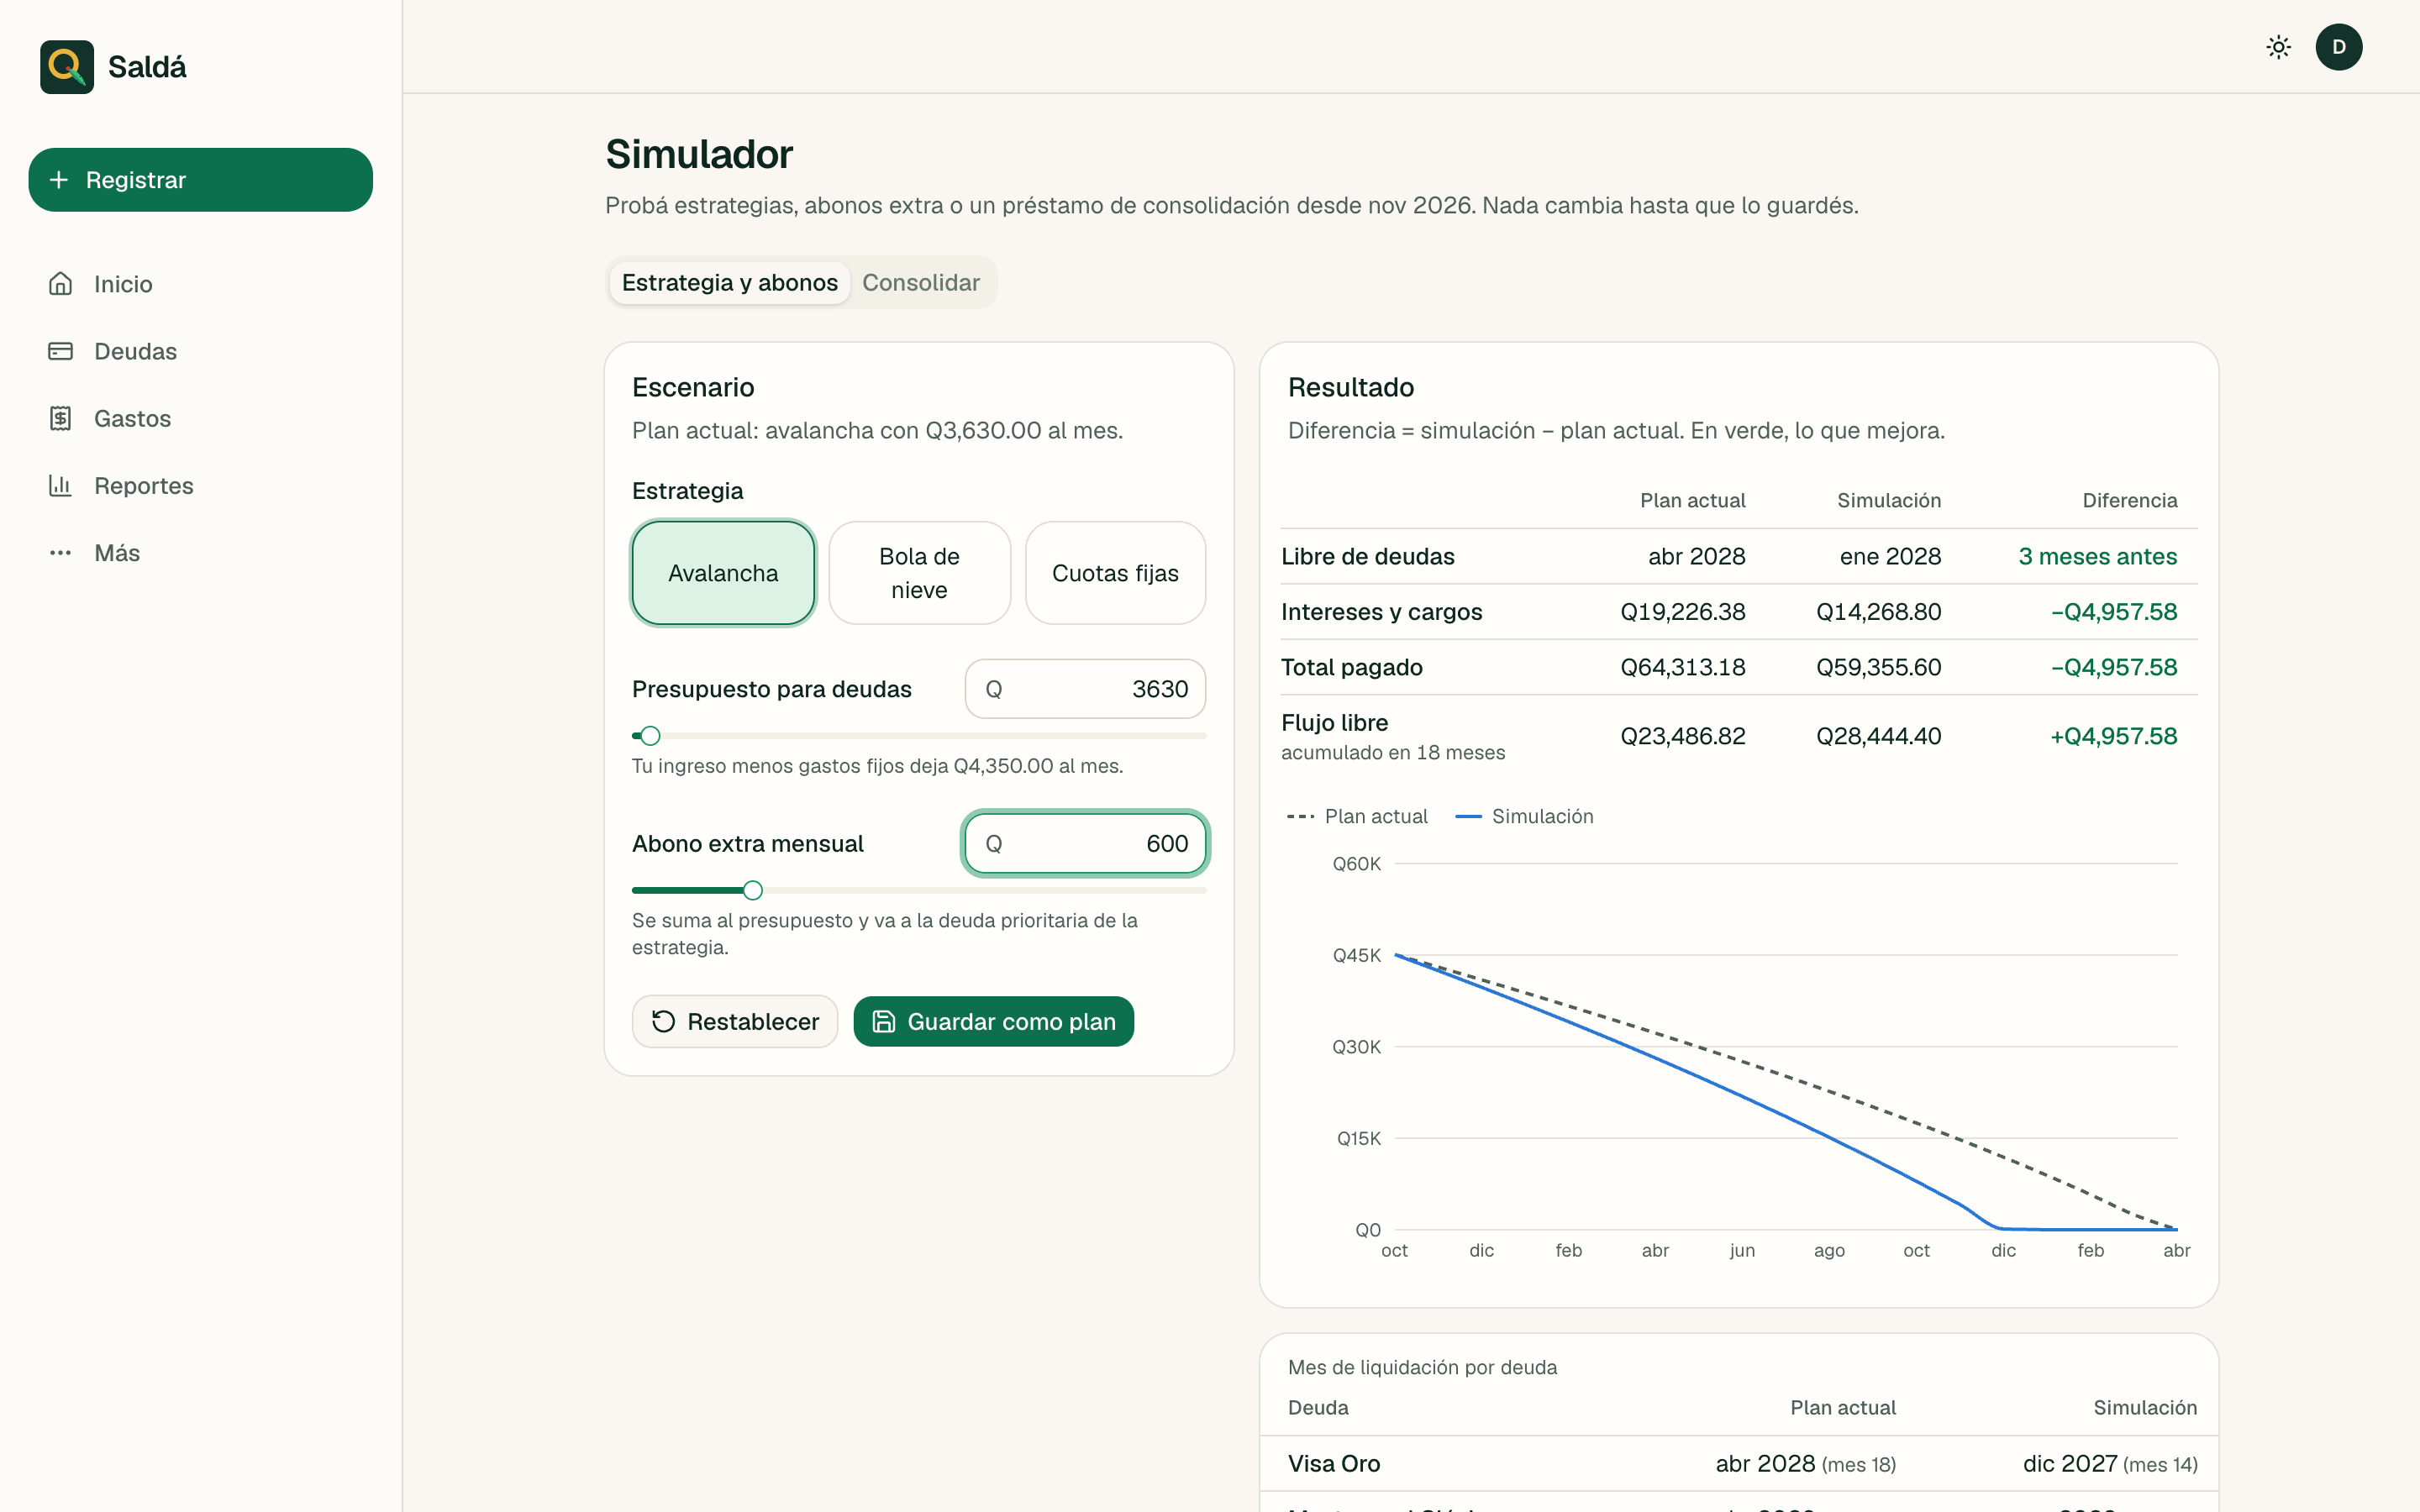Click the three-dots icon beside Más
The height and width of the screenshot is (1512, 2420).
click(61, 553)
